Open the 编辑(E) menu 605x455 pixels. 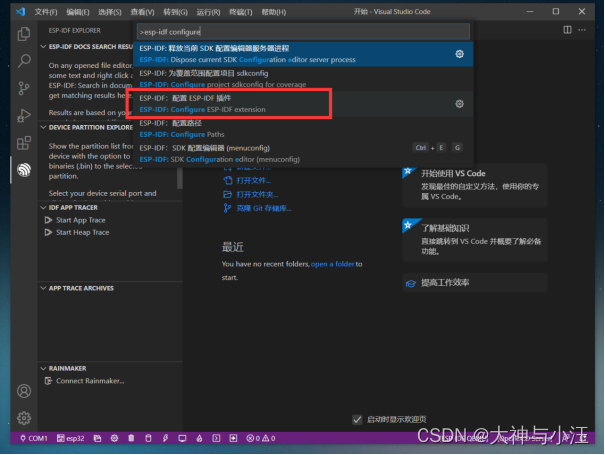(78, 12)
